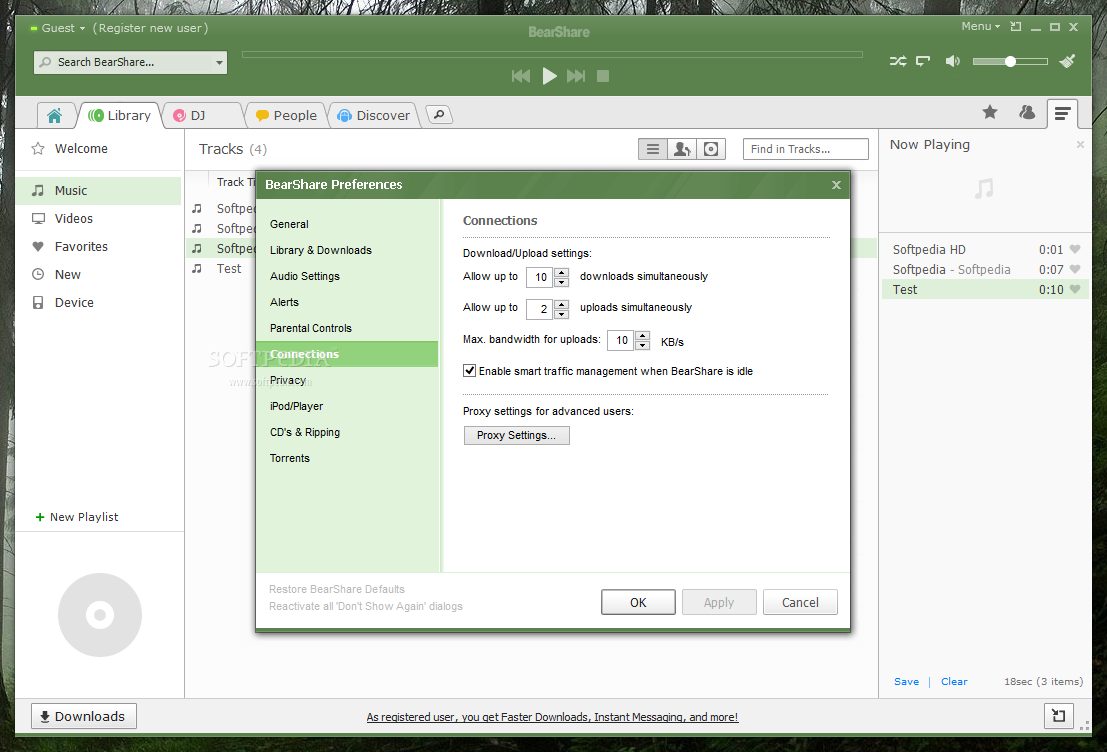Create a New Playlist
The width and height of the screenshot is (1107, 752).
pos(77,517)
